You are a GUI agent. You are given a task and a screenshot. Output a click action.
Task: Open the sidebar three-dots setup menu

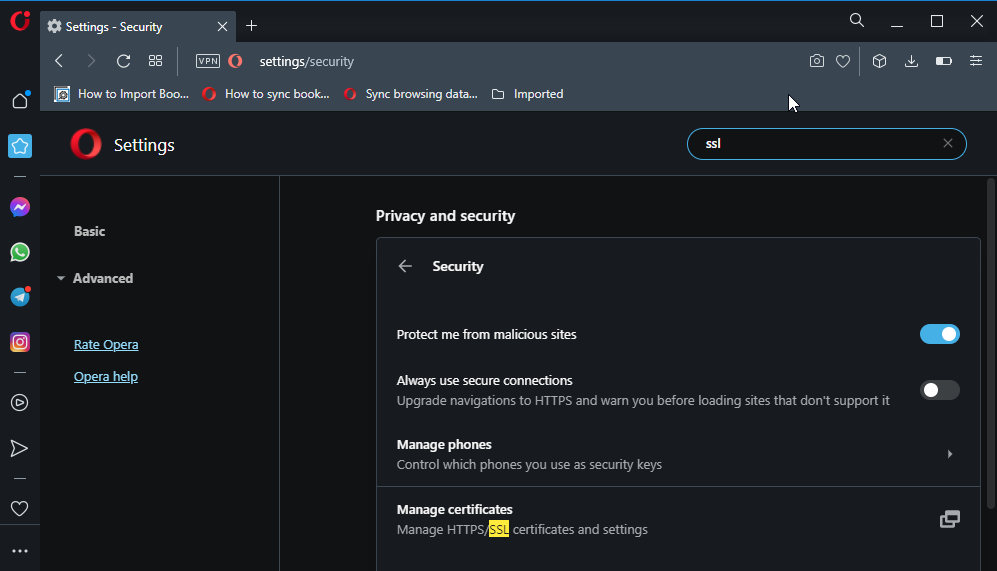tap(20, 551)
